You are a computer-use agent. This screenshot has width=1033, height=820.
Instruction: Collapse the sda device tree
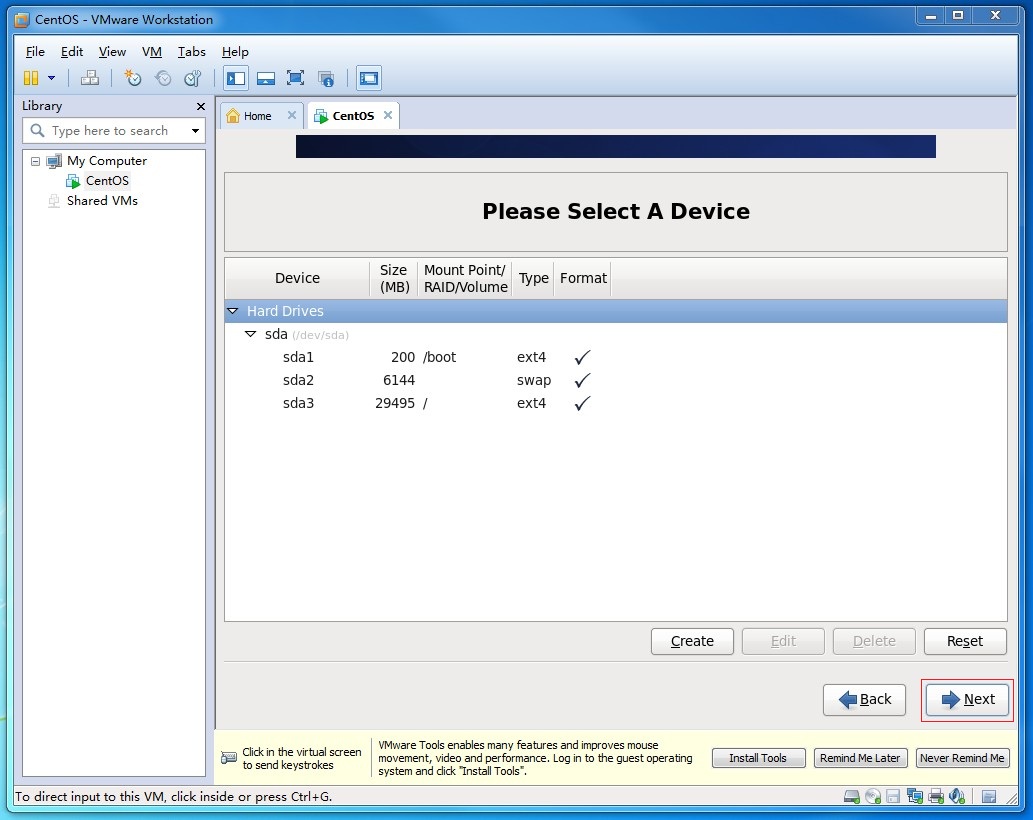(x=251, y=334)
